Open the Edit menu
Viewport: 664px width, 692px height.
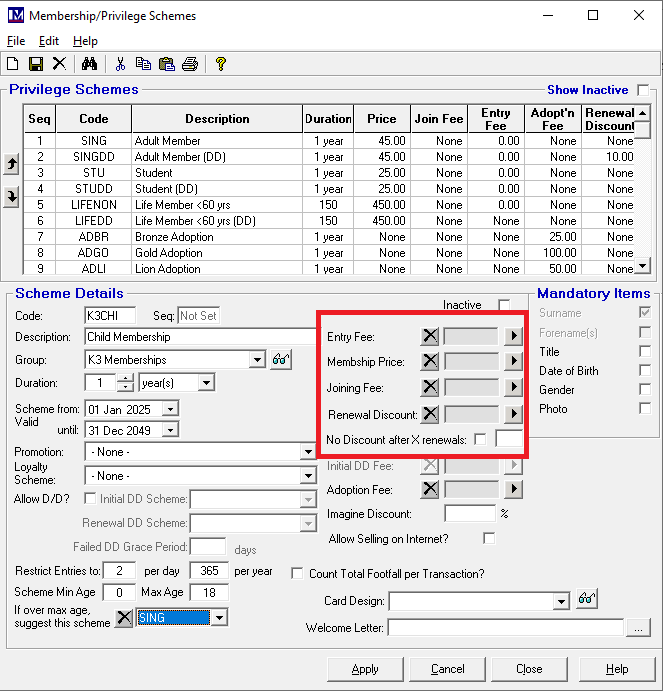tap(49, 41)
